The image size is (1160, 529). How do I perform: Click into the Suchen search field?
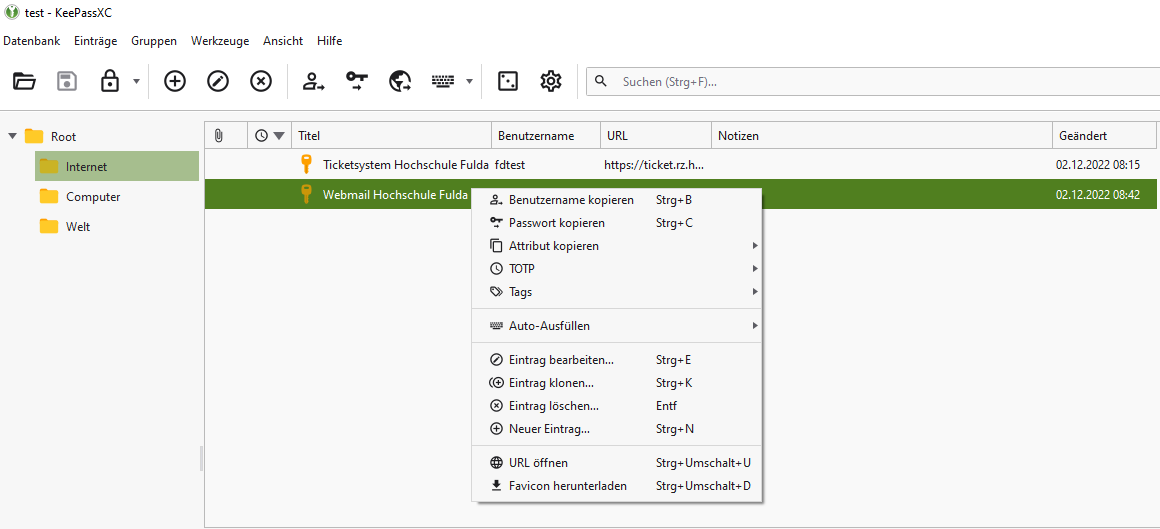880,82
